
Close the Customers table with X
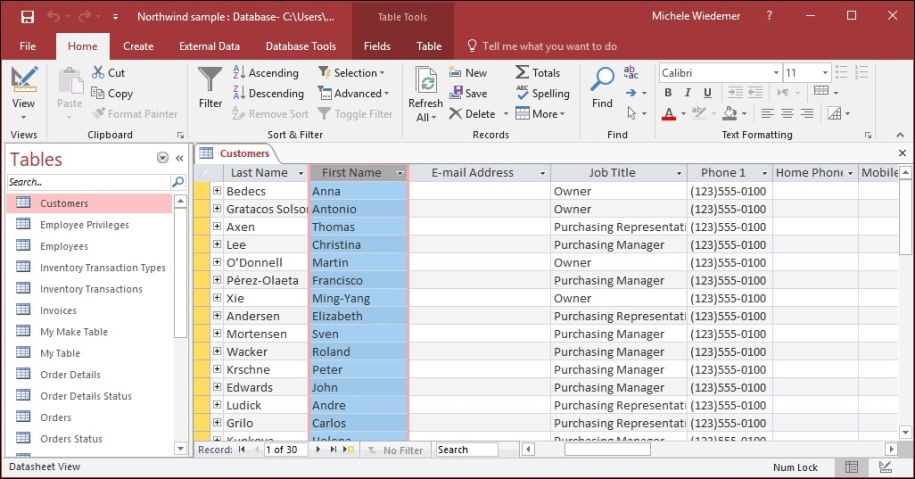coord(902,153)
